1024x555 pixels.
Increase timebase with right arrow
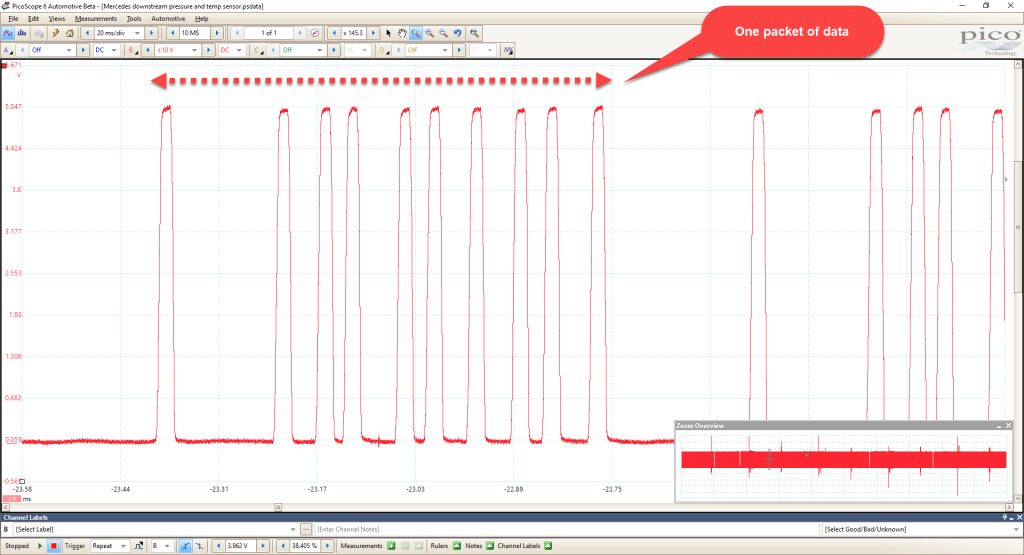tap(151, 33)
